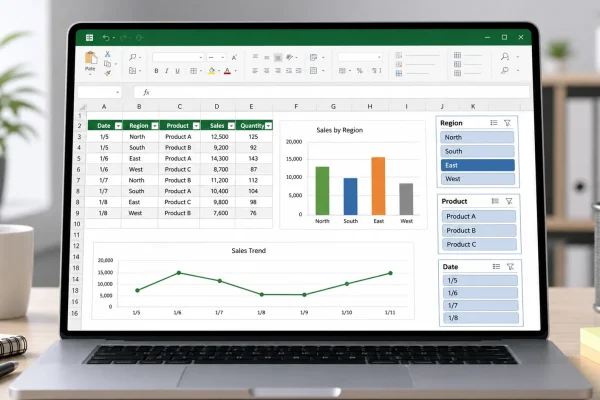Click multi-select icon on Date slicer
Viewport: 600px width, 400px height.
point(496,266)
